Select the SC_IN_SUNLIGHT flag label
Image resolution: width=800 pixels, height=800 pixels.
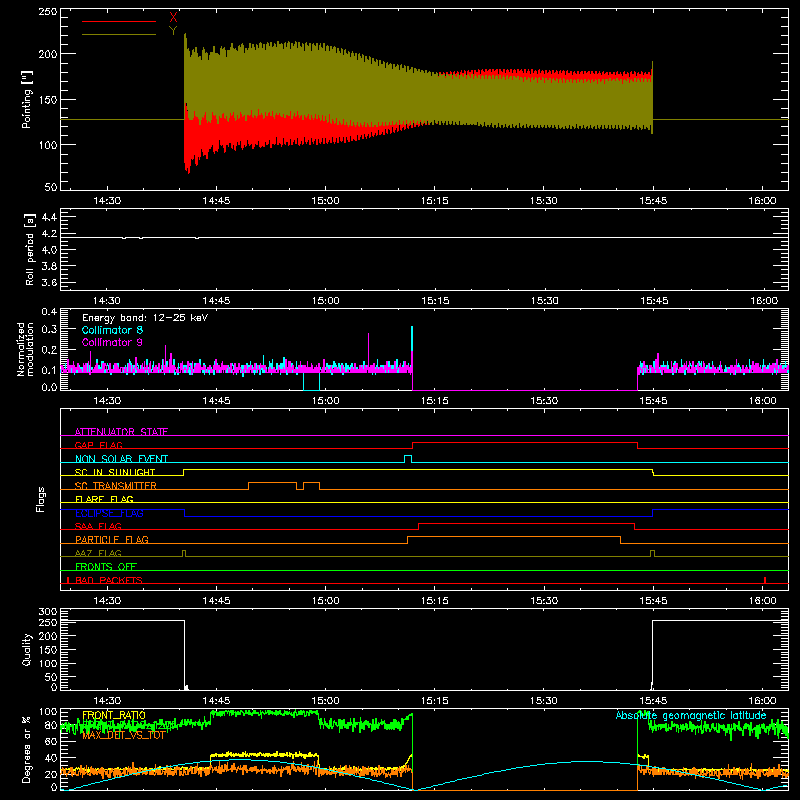[115, 472]
